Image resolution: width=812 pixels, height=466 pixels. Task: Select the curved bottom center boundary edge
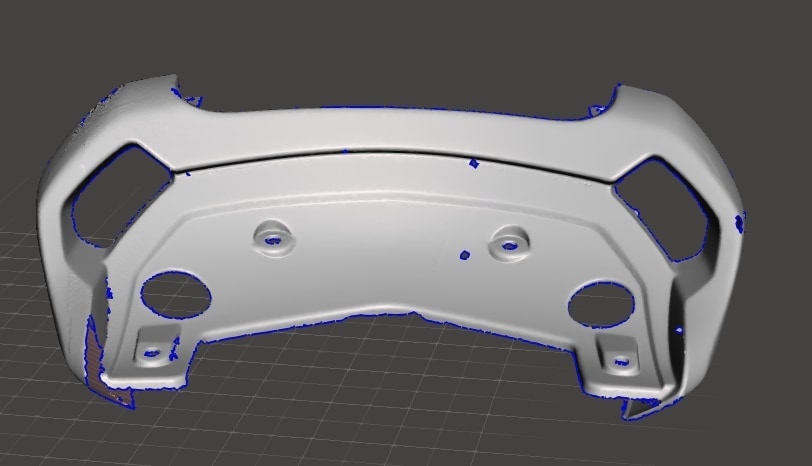(390, 317)
